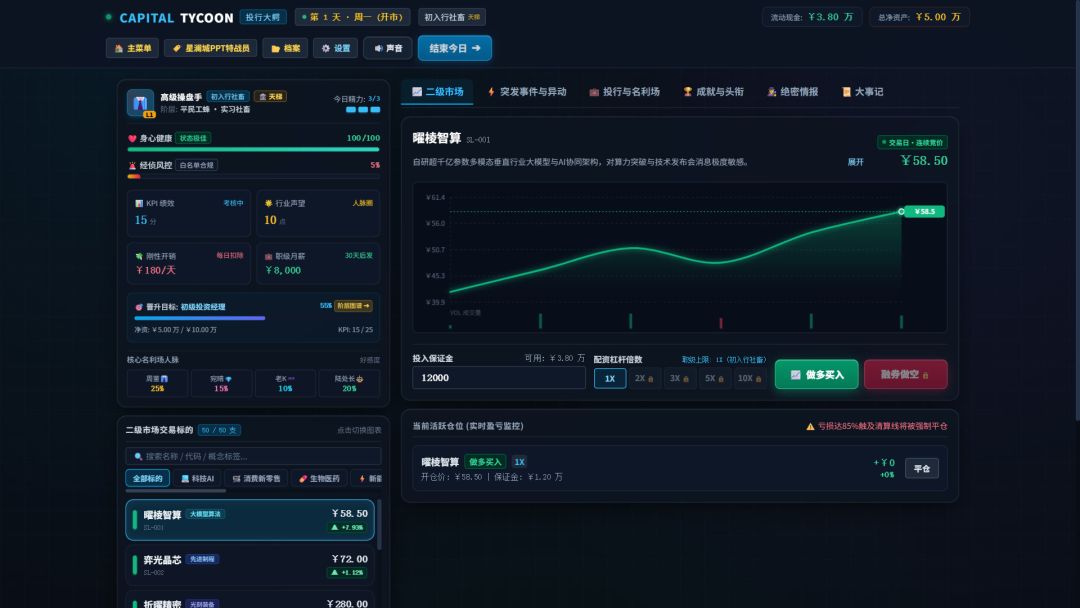Select the 弈光晶芯 stock row
Image resolution: width=1080 pixels, height=608 pixels.
point(250,565)
